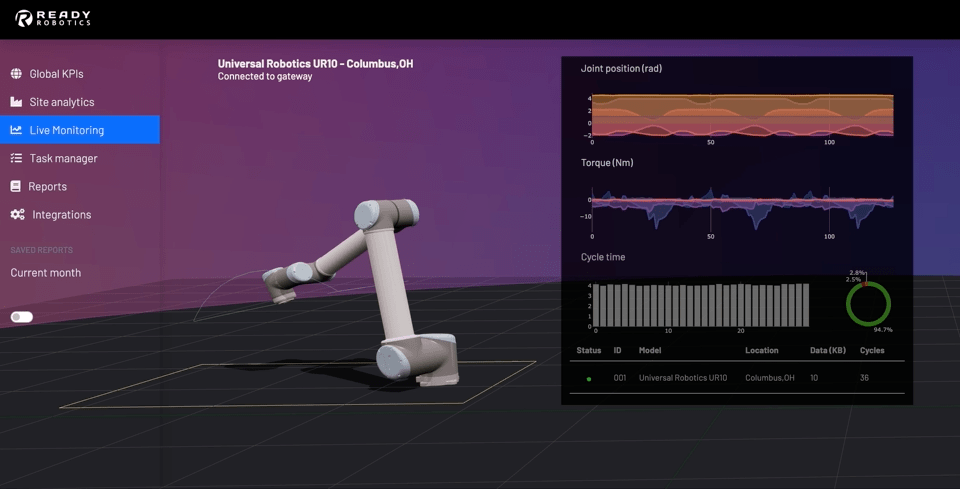Click the Status column header
Screen dimensions: 960x489
pos(588,351)
